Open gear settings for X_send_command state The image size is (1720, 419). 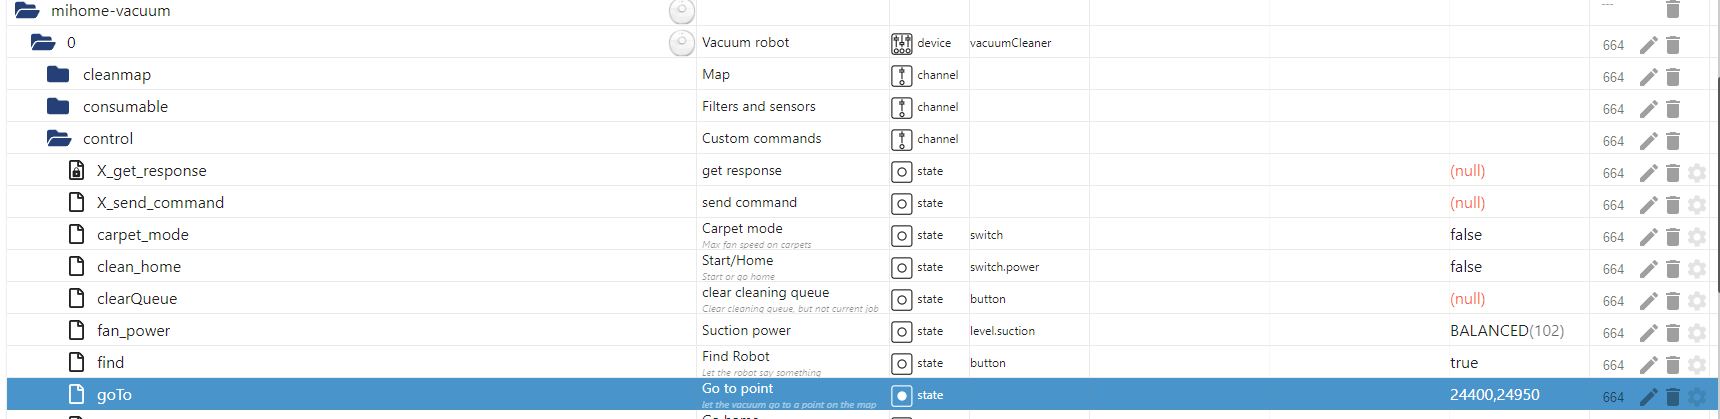click(1697, 205)
